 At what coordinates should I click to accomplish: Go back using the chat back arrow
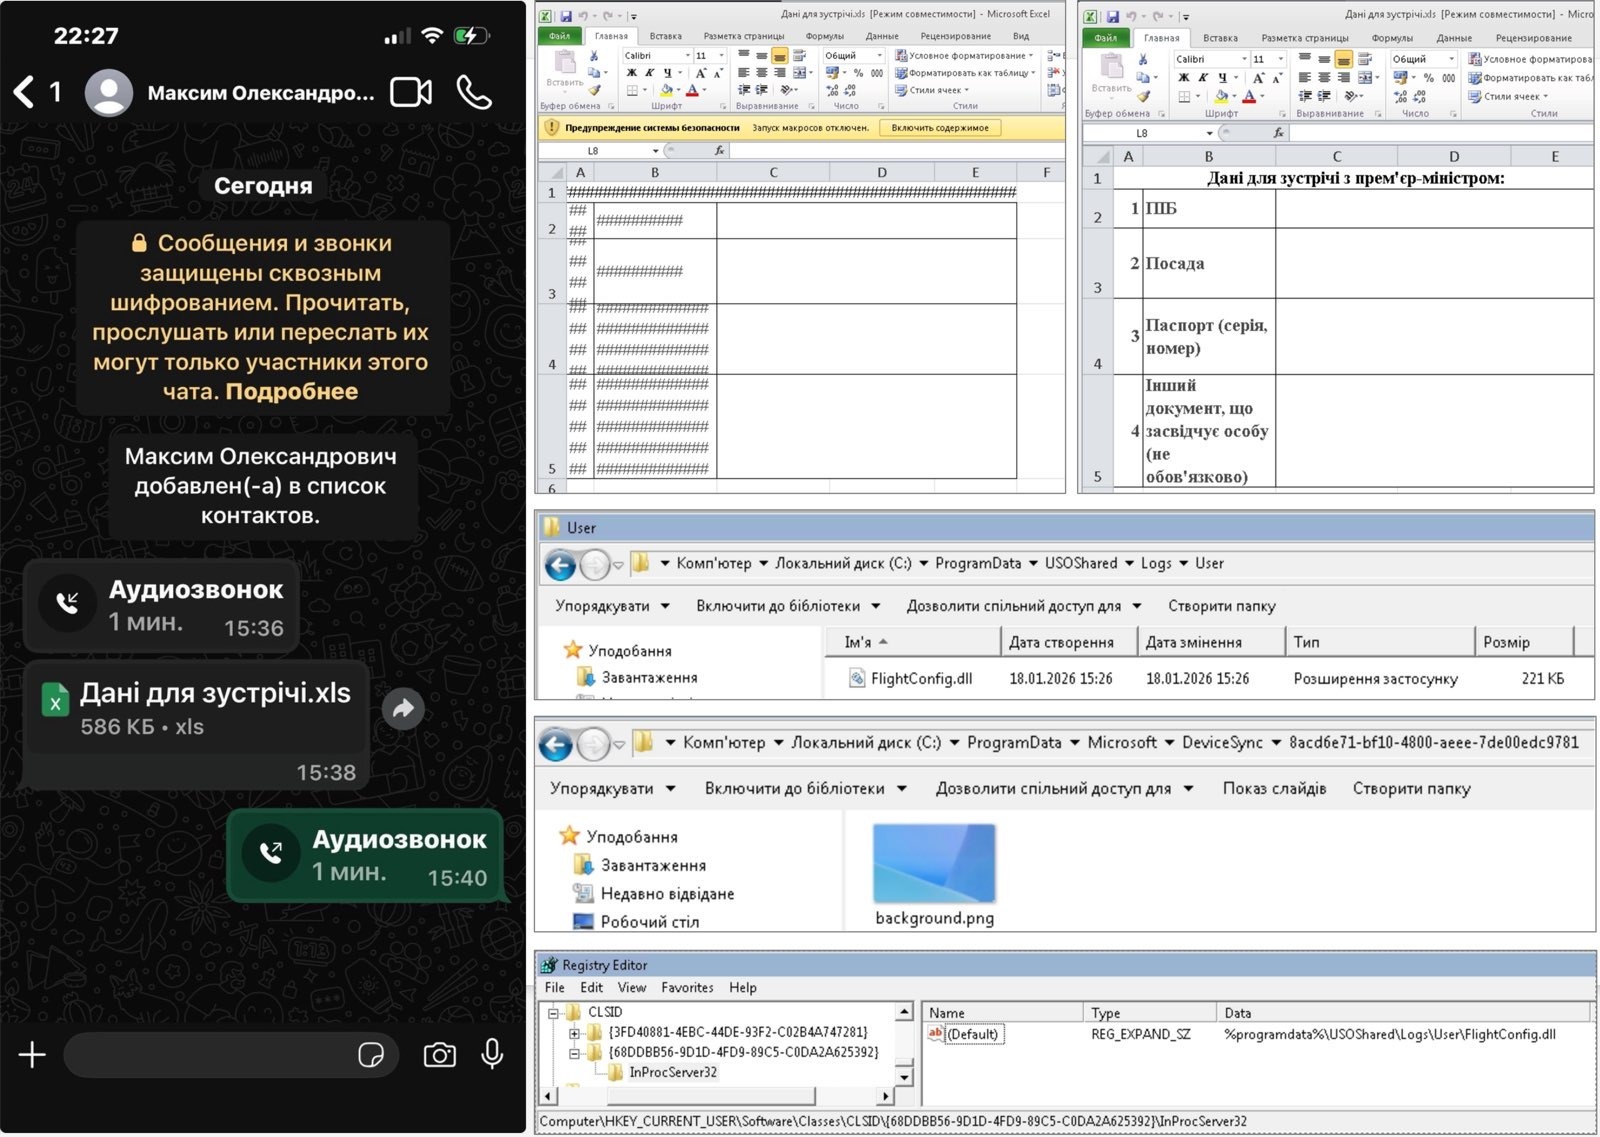pos(24,93)
